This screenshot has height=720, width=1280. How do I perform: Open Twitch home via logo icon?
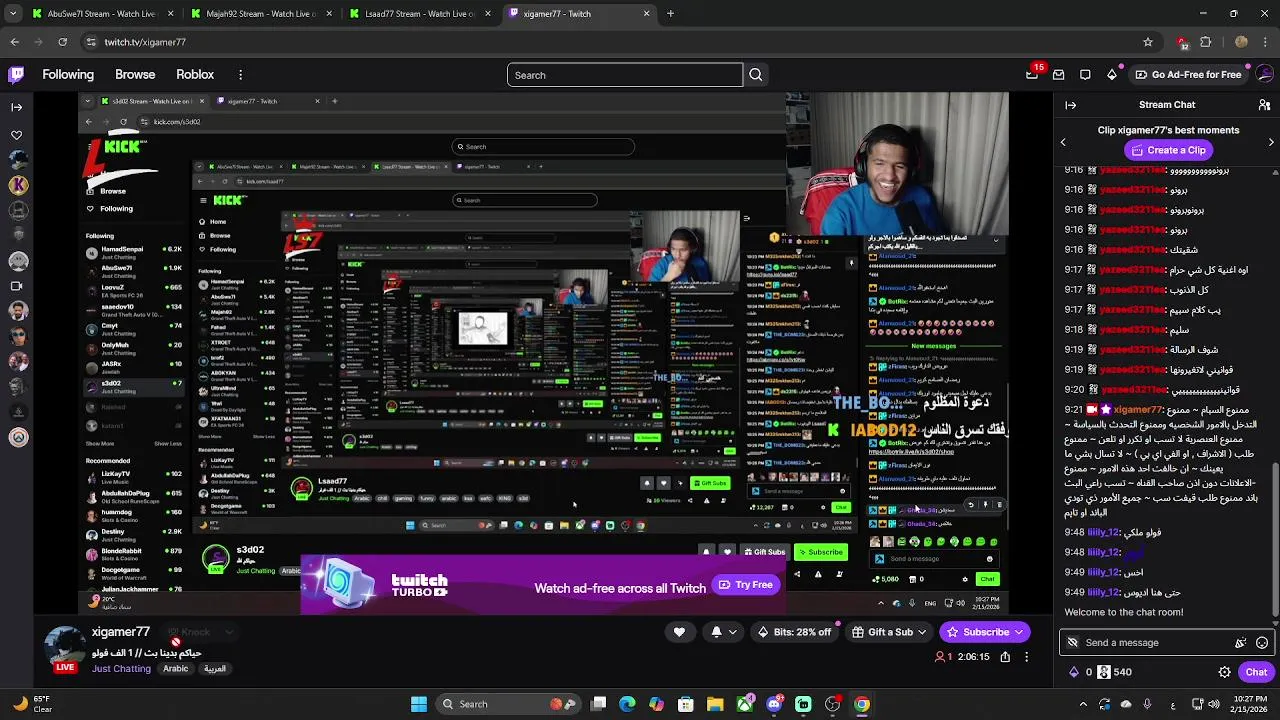point(16,74)
